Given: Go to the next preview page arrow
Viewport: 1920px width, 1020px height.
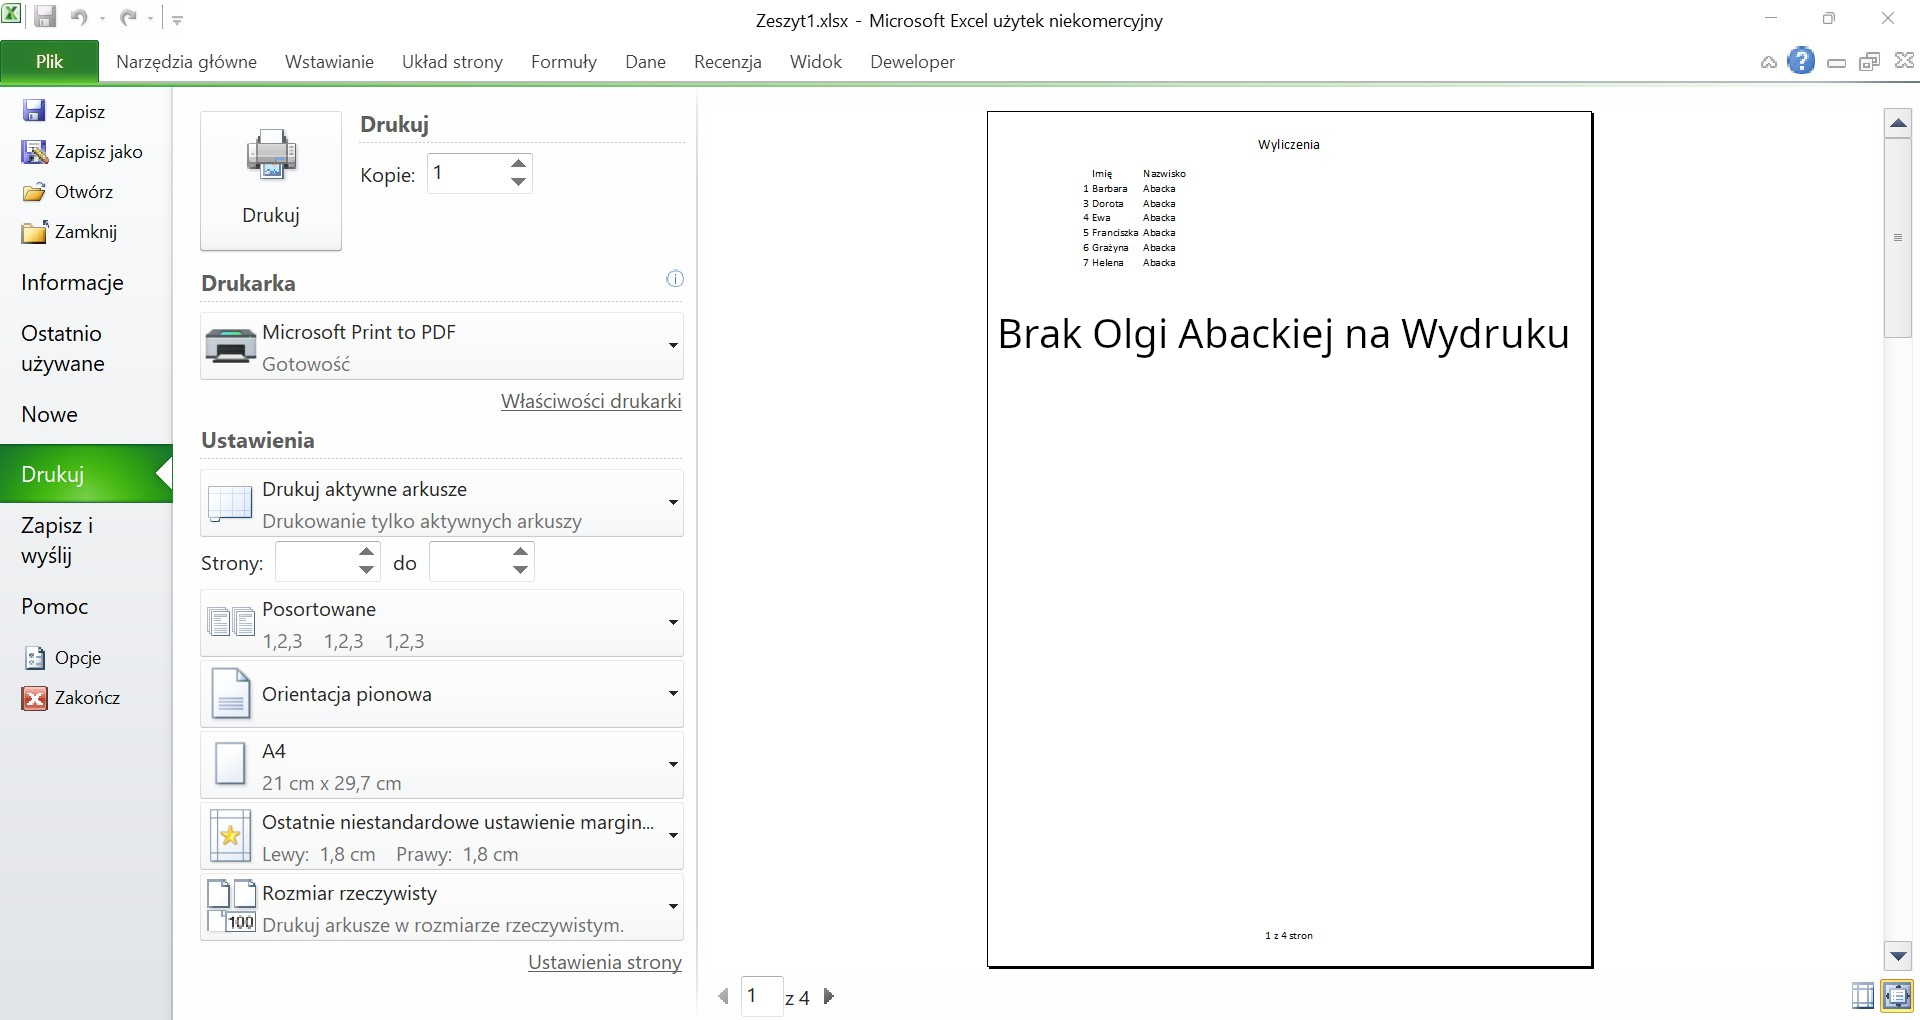Looking at the screenshot, I should tap(829, 996).
